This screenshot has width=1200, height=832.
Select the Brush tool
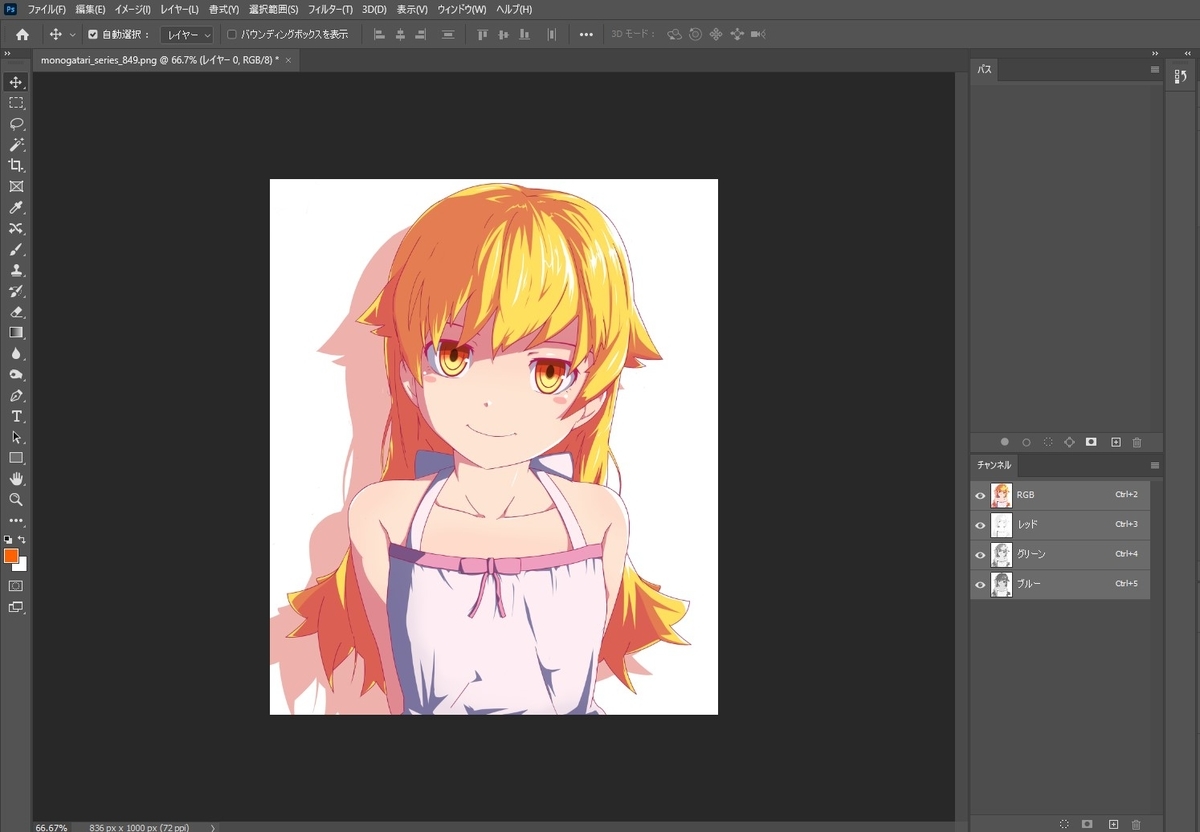(16, 250)
